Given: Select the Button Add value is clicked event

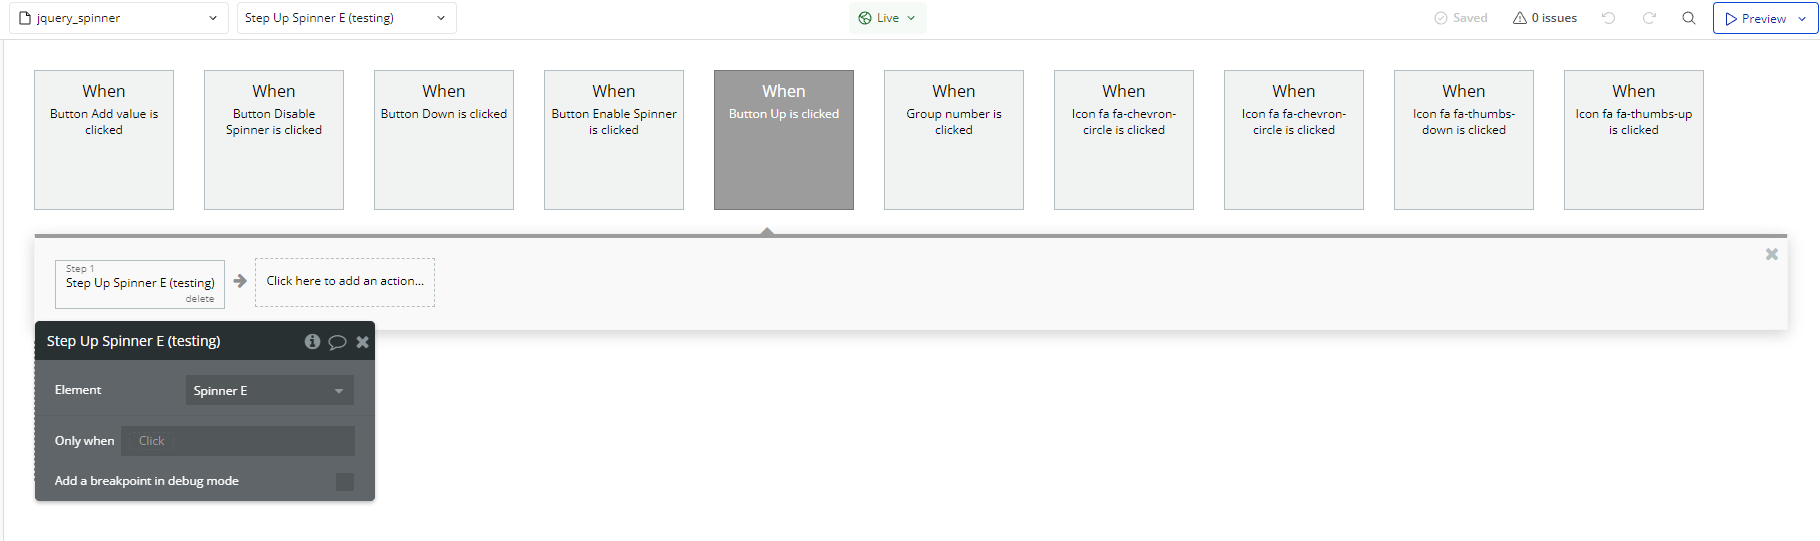Looking at the screenshot, I should (x=104, y=140).
